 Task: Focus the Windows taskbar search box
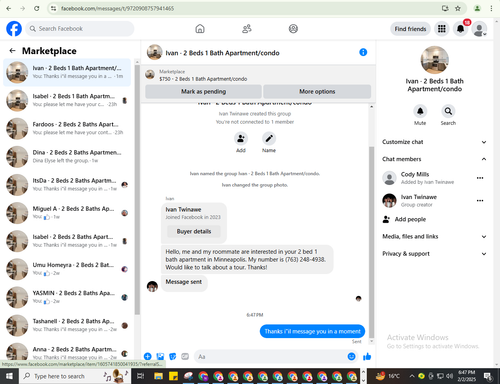click(x=75, y=376)
